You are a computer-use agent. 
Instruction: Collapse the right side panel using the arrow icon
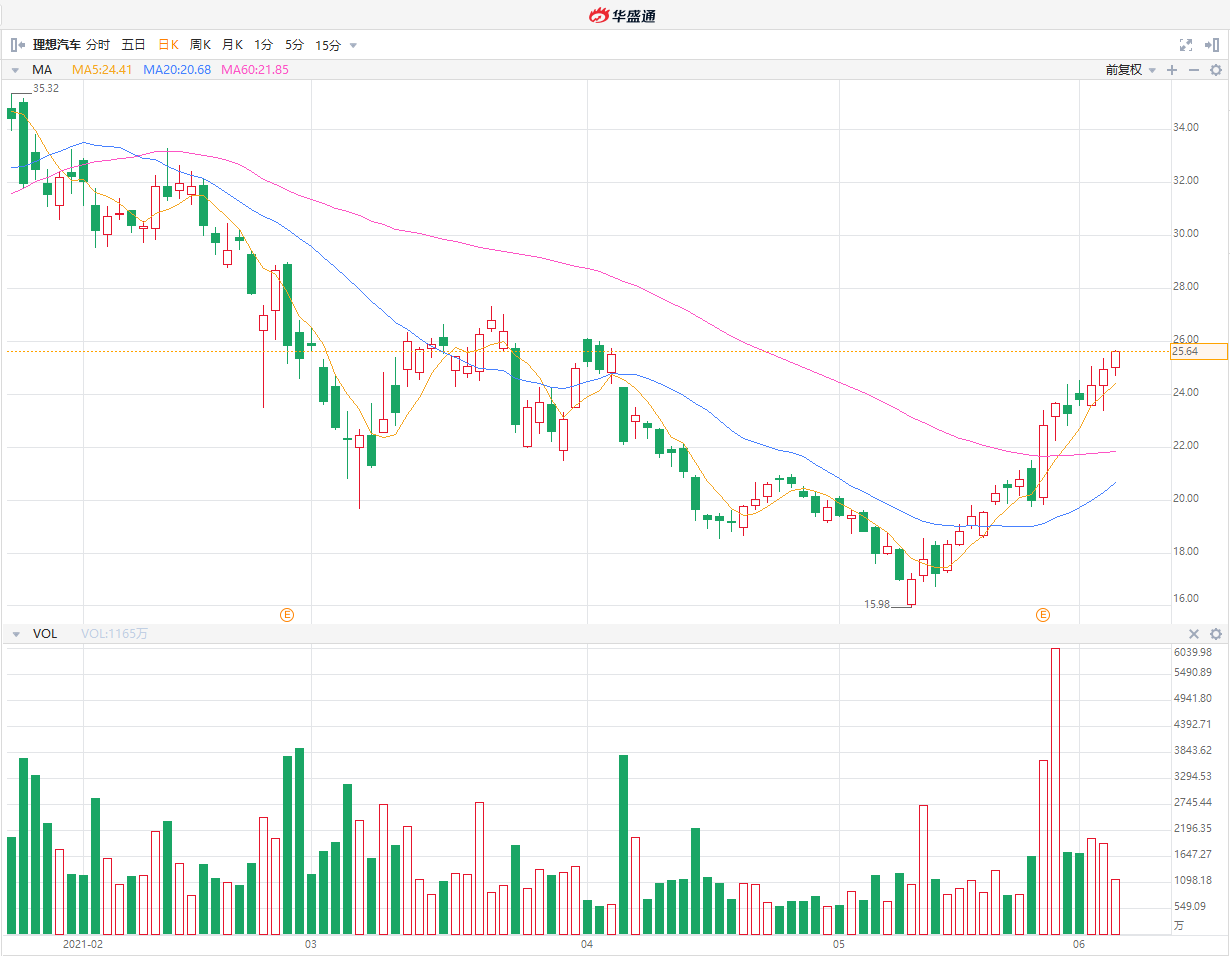1213,45
